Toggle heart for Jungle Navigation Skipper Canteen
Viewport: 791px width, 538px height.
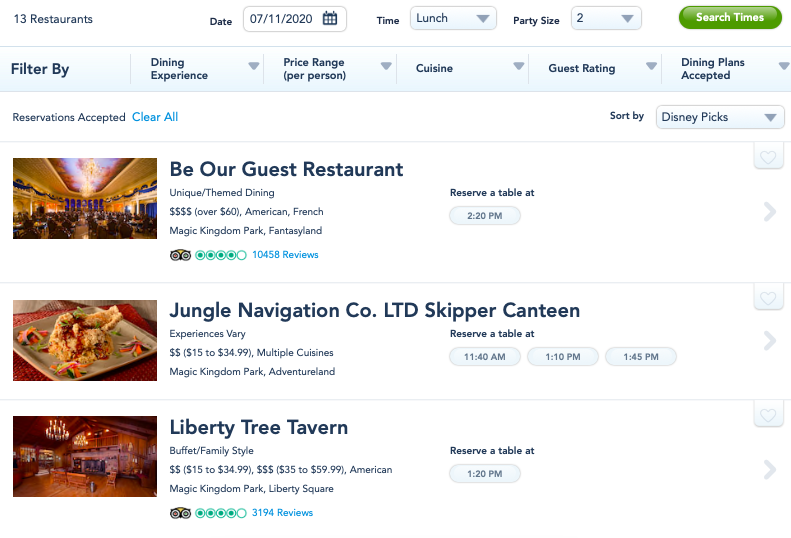point(768,298)
